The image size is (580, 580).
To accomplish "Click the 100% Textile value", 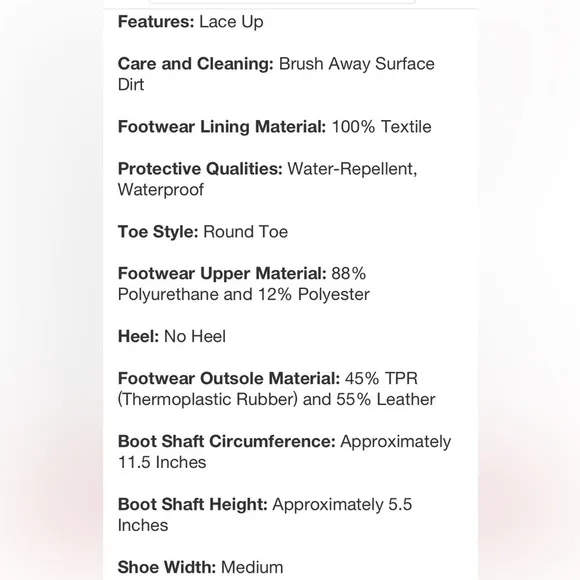I will (x=381, y=127).
